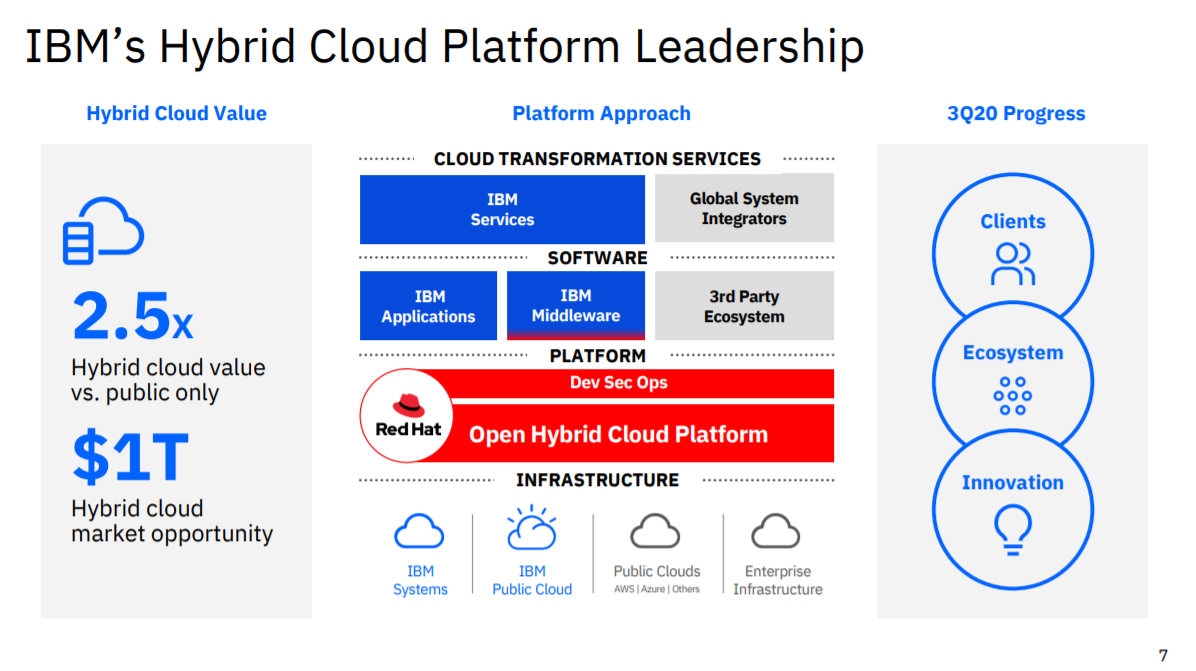The image size is (1196, 671).
Task: Click the $1T figure
Action: [130, 457]
